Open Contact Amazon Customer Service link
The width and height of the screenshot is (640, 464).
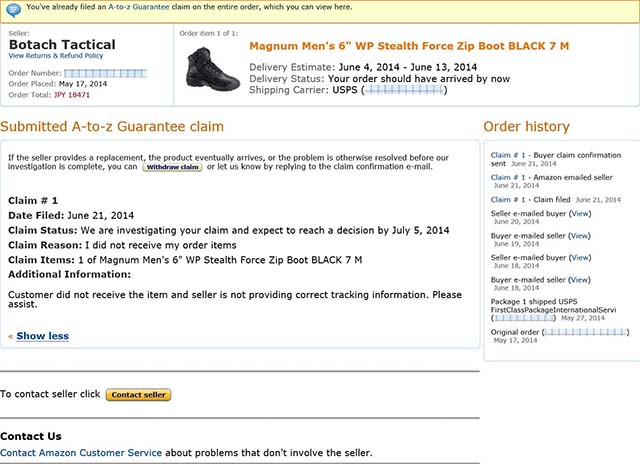[x=81, y=453]
